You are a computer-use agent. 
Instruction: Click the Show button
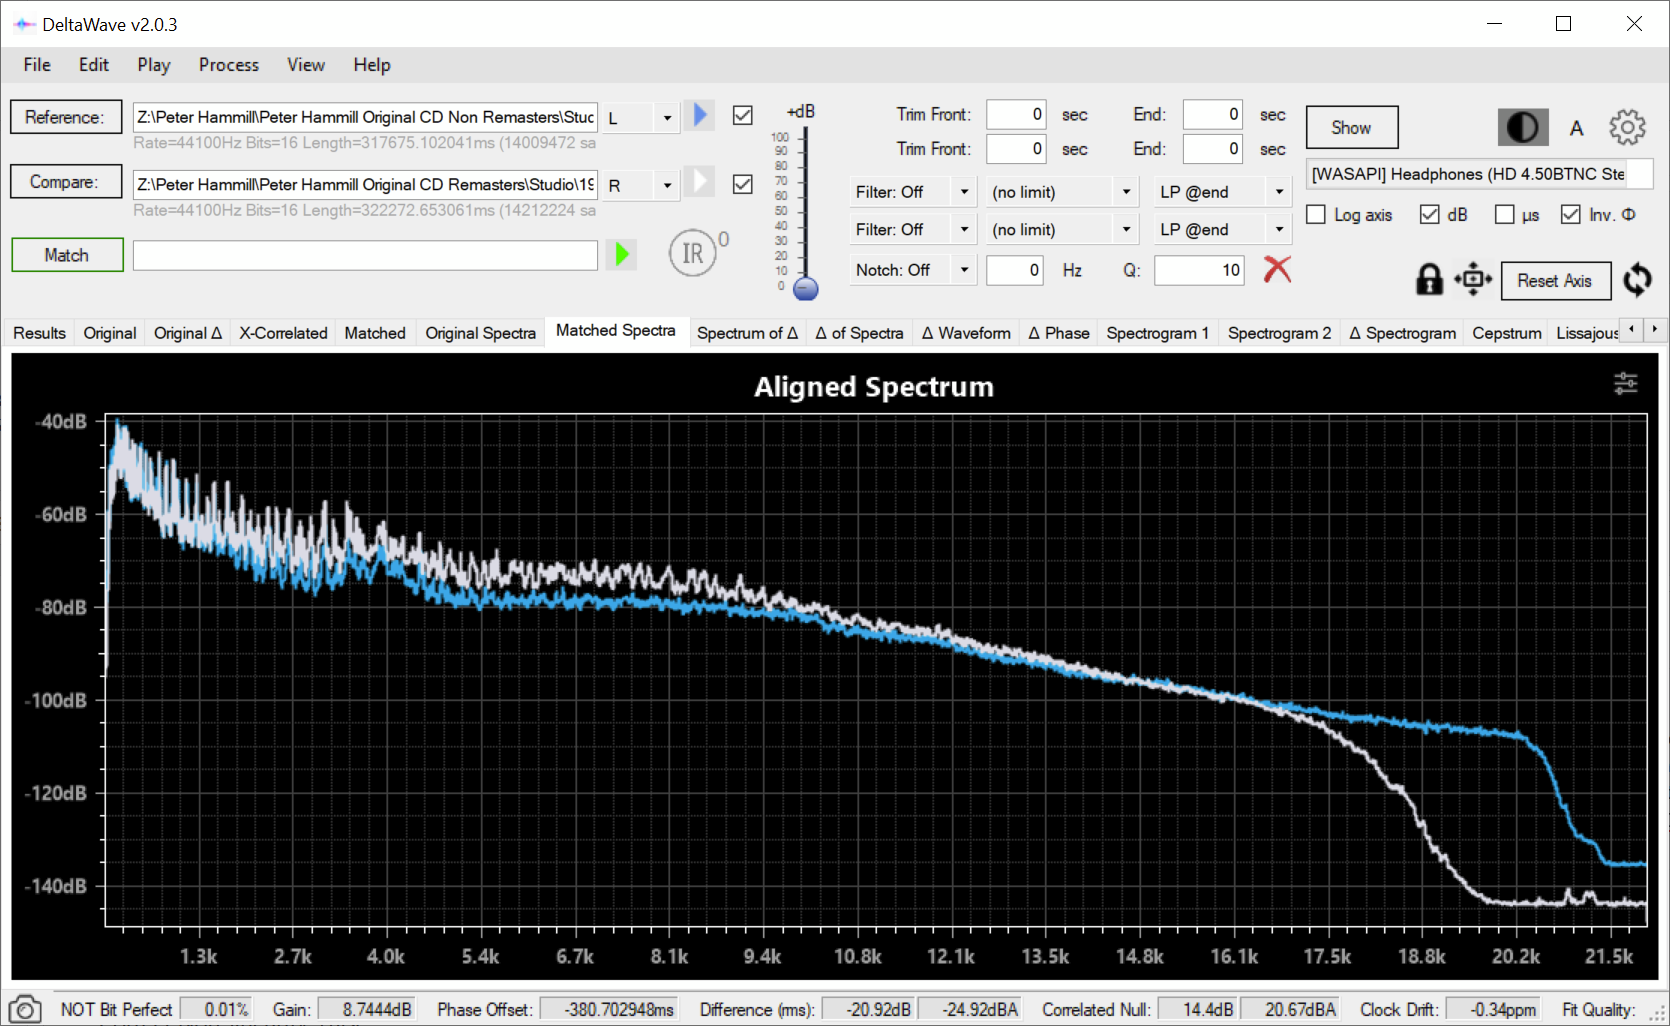(1352, 128)
